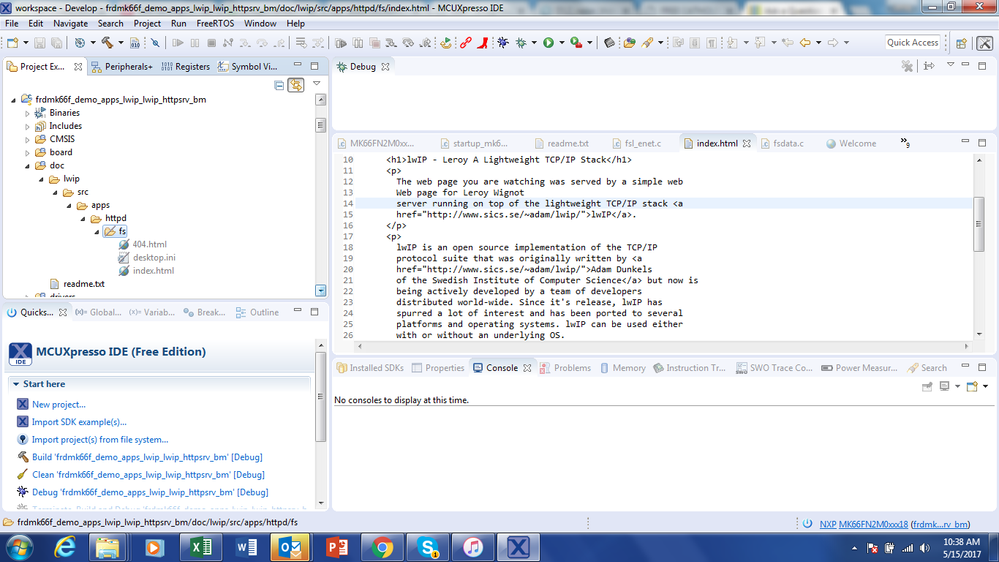
Task: Click the Run with red toolbox icon
Action: 576,43
